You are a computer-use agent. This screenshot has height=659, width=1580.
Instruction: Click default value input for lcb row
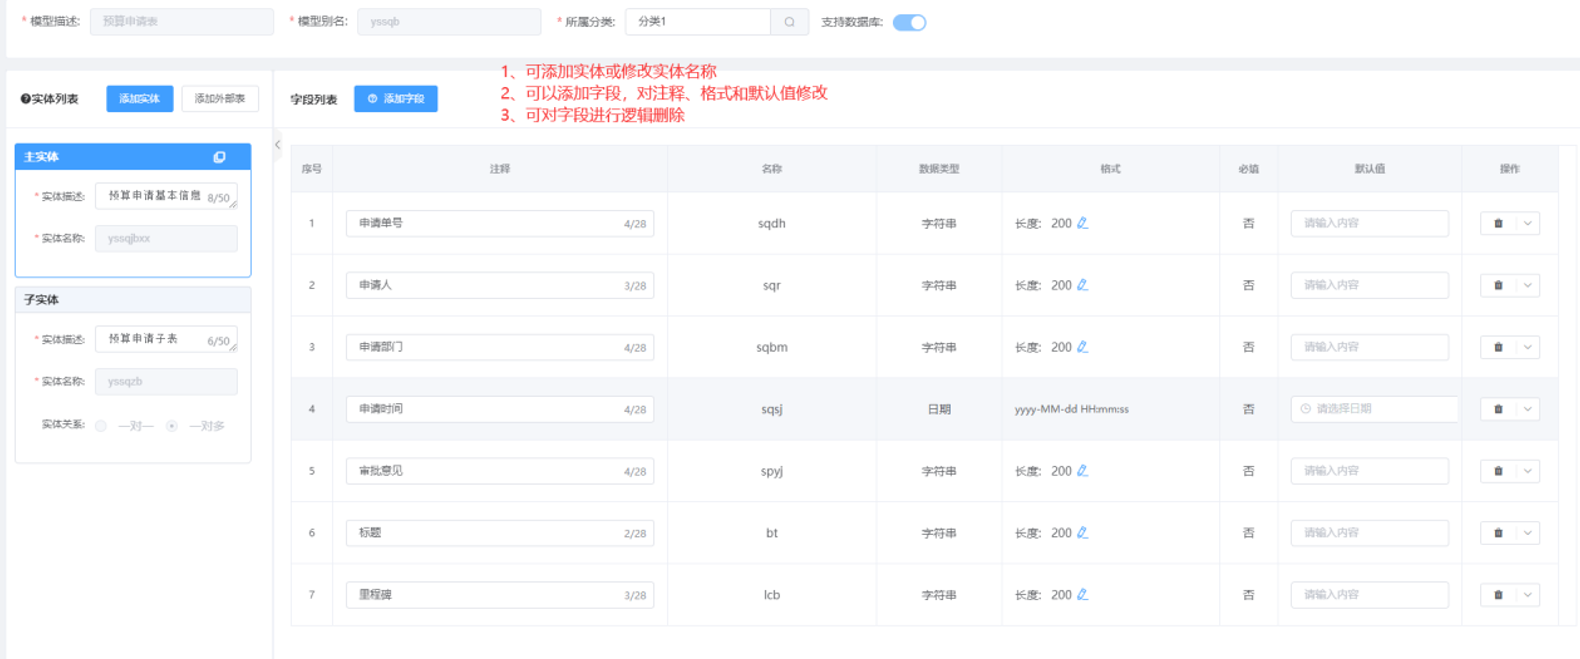click(1370, 595)
